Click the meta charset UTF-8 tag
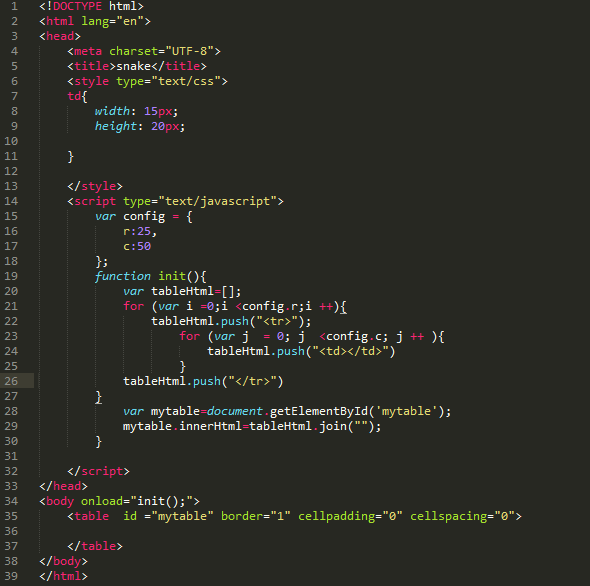The image size is (590, 586). point(144,51)
